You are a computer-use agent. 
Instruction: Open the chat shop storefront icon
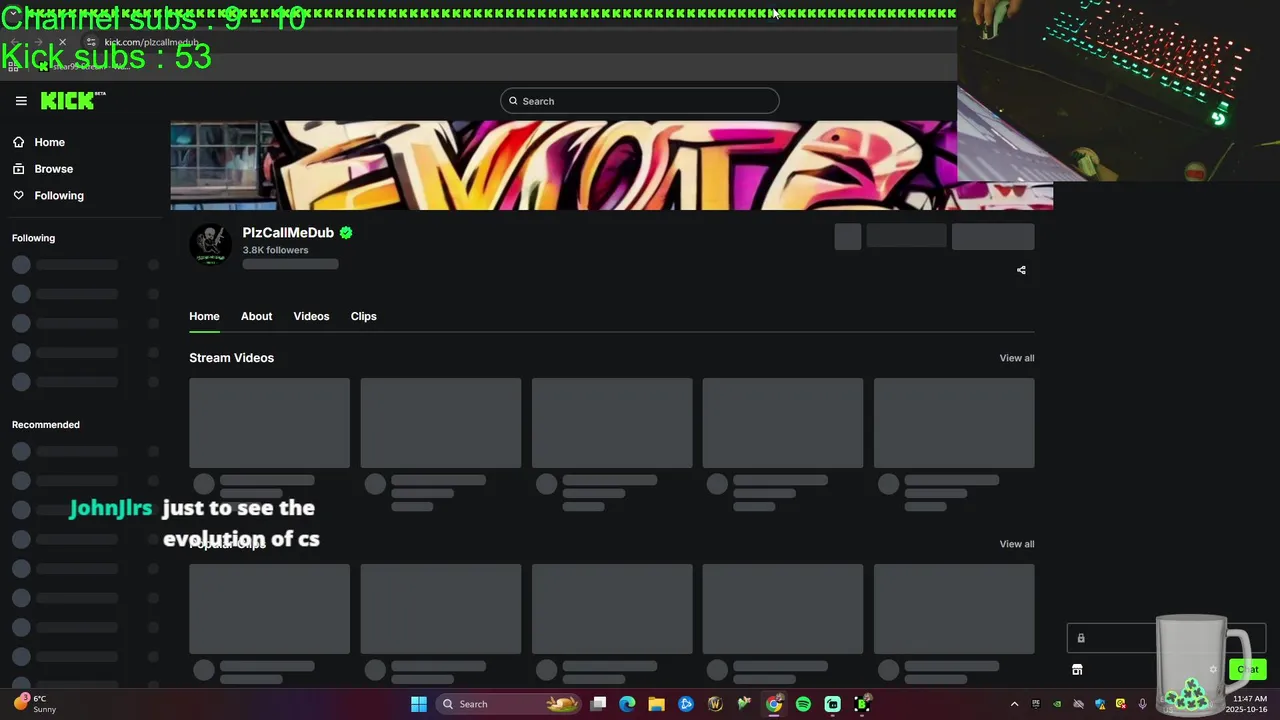(1077, 670)
